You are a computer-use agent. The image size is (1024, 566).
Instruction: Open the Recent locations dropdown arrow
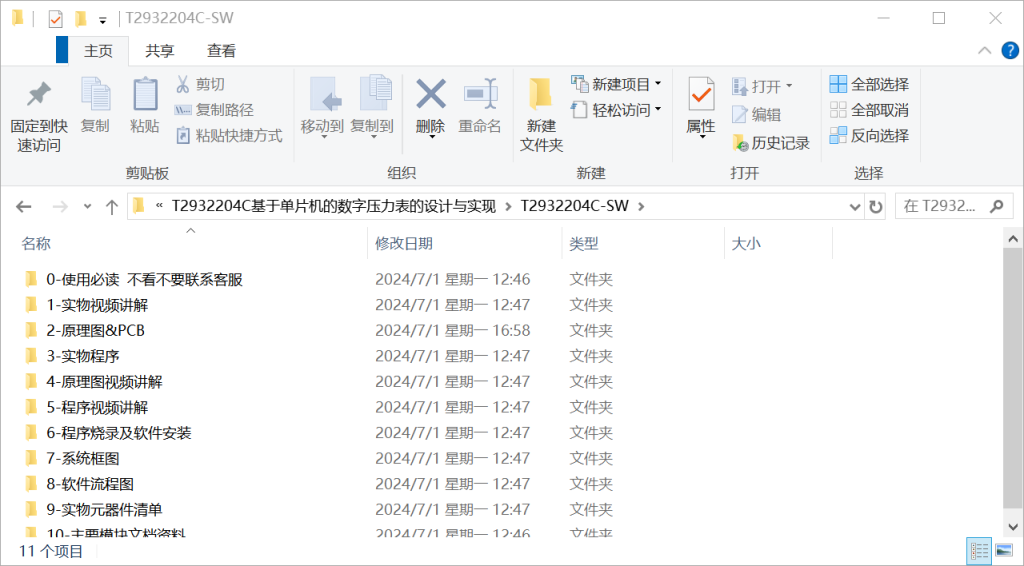point(88,207)
